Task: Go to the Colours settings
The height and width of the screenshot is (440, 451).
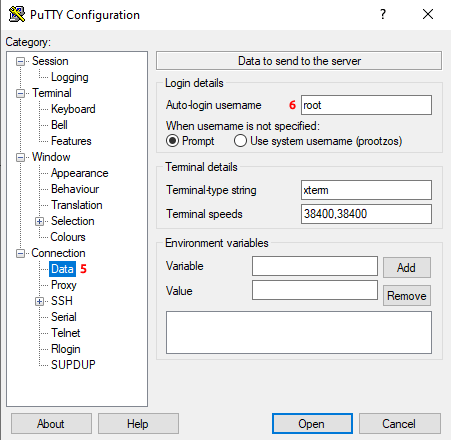Action: click(x=68, y=237)
